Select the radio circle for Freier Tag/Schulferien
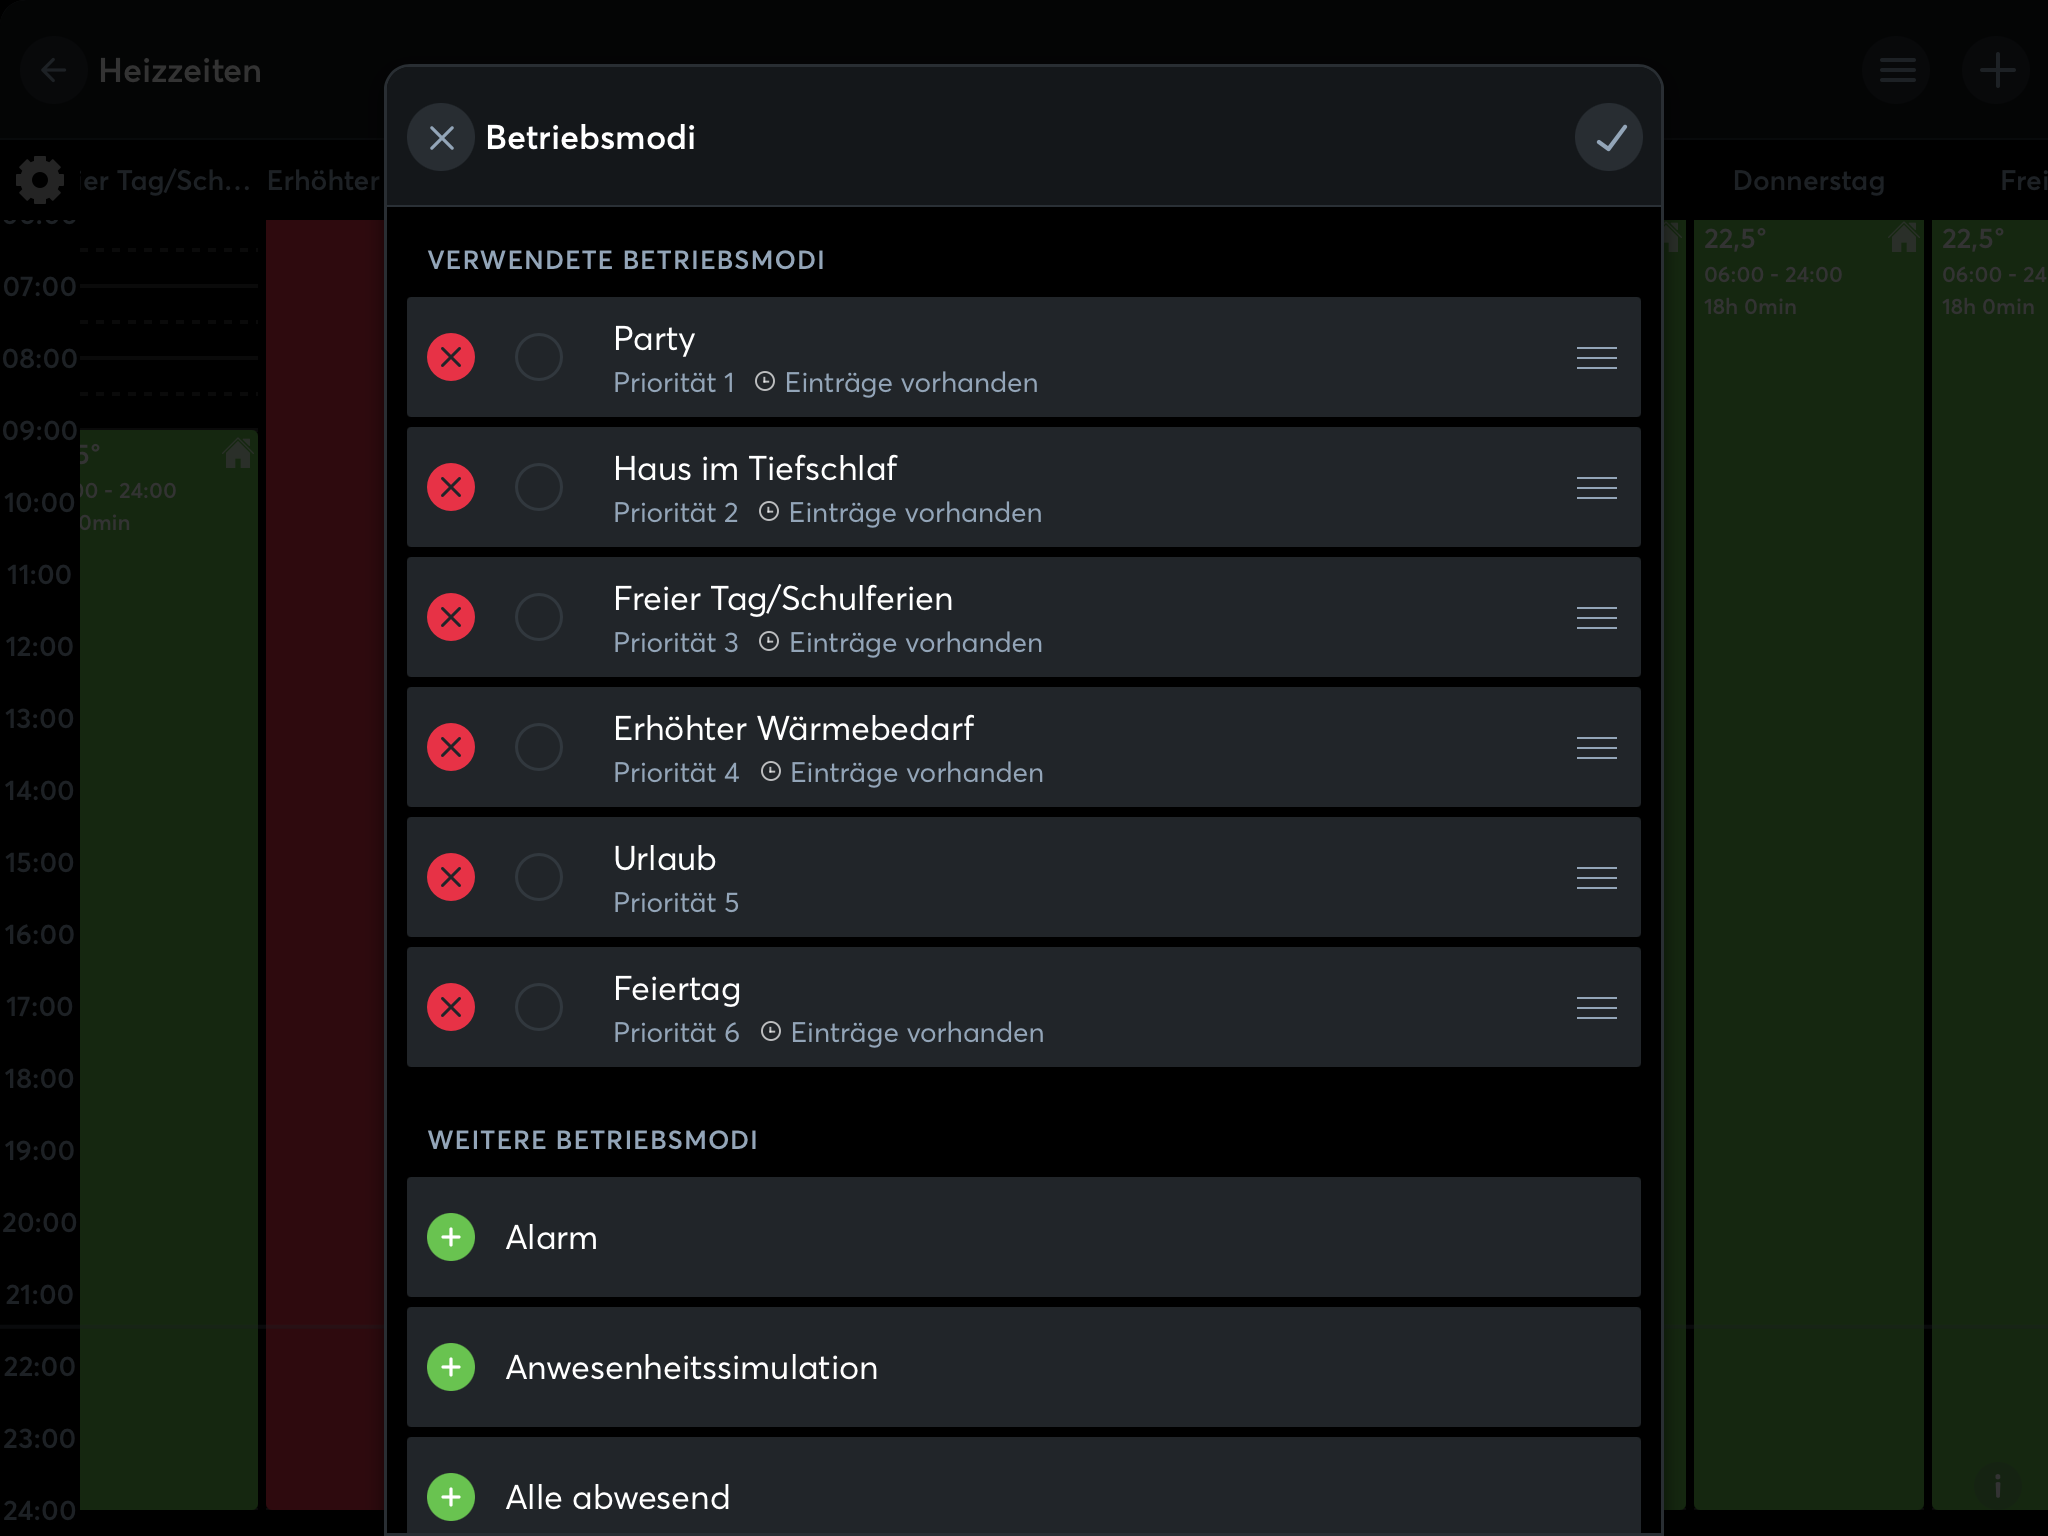Screen dimensions: 2048x1536 [x=539, y=617]
